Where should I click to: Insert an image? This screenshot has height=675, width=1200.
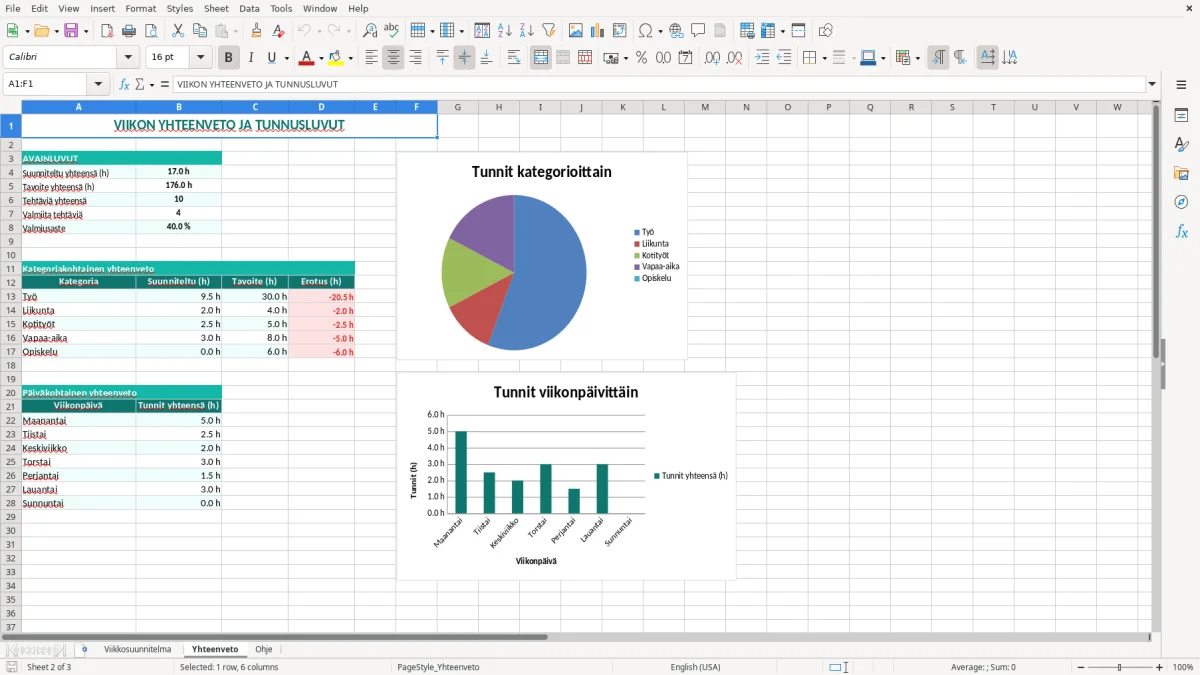pyautogui.click(x=576, y=31)
